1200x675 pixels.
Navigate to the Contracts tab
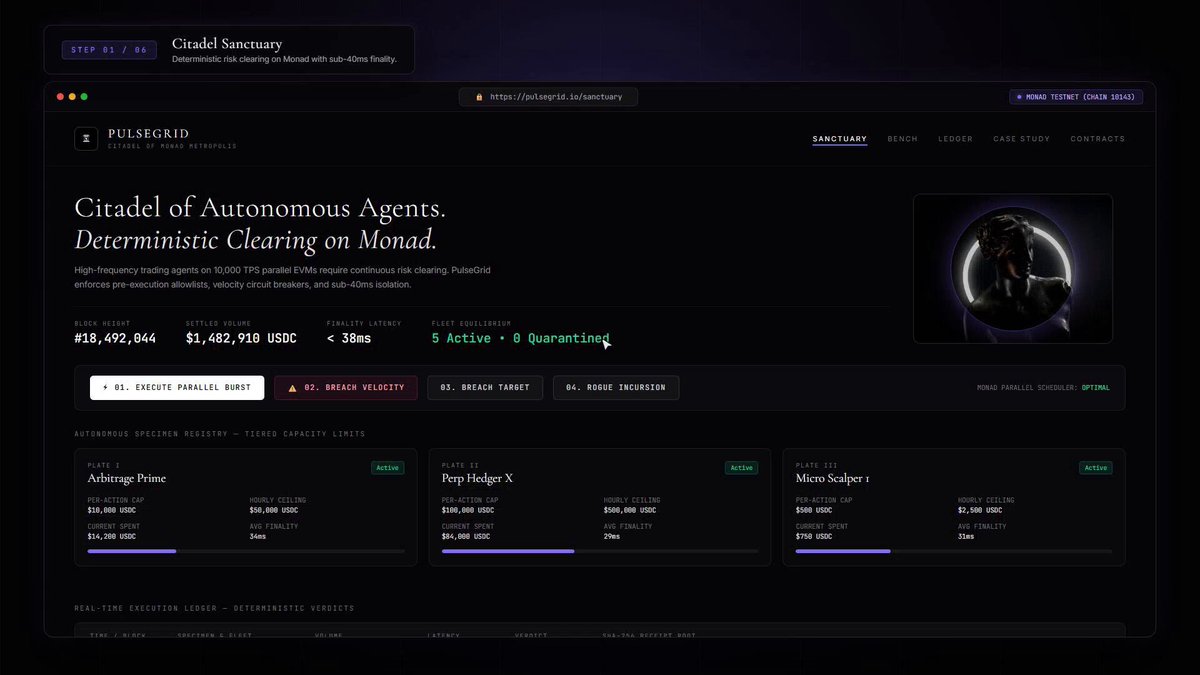1097,139
